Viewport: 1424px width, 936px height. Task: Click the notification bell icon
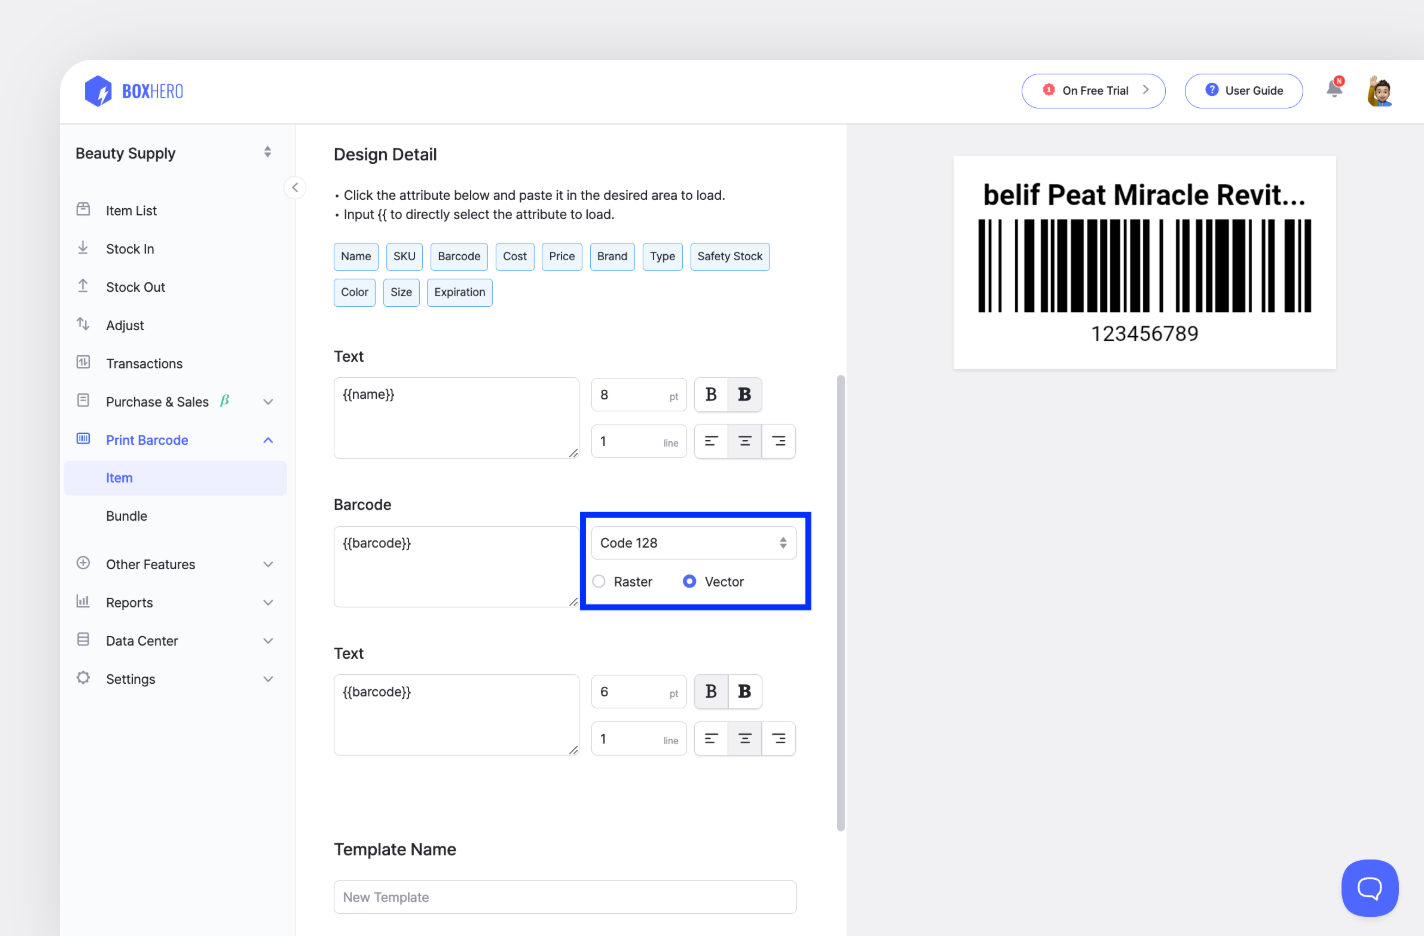point(1333,88)
